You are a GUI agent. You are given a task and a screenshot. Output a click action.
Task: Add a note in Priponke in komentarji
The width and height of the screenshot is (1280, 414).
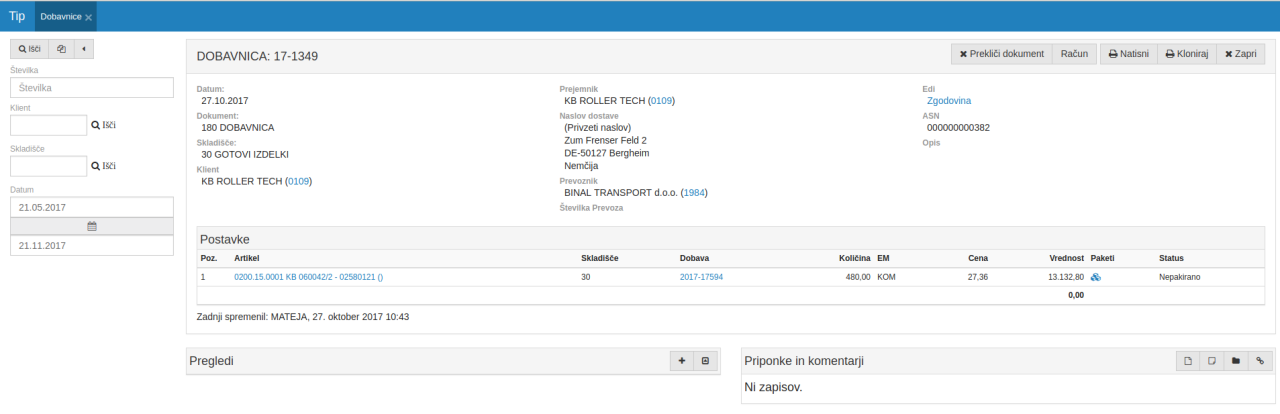coord(1212,361)
